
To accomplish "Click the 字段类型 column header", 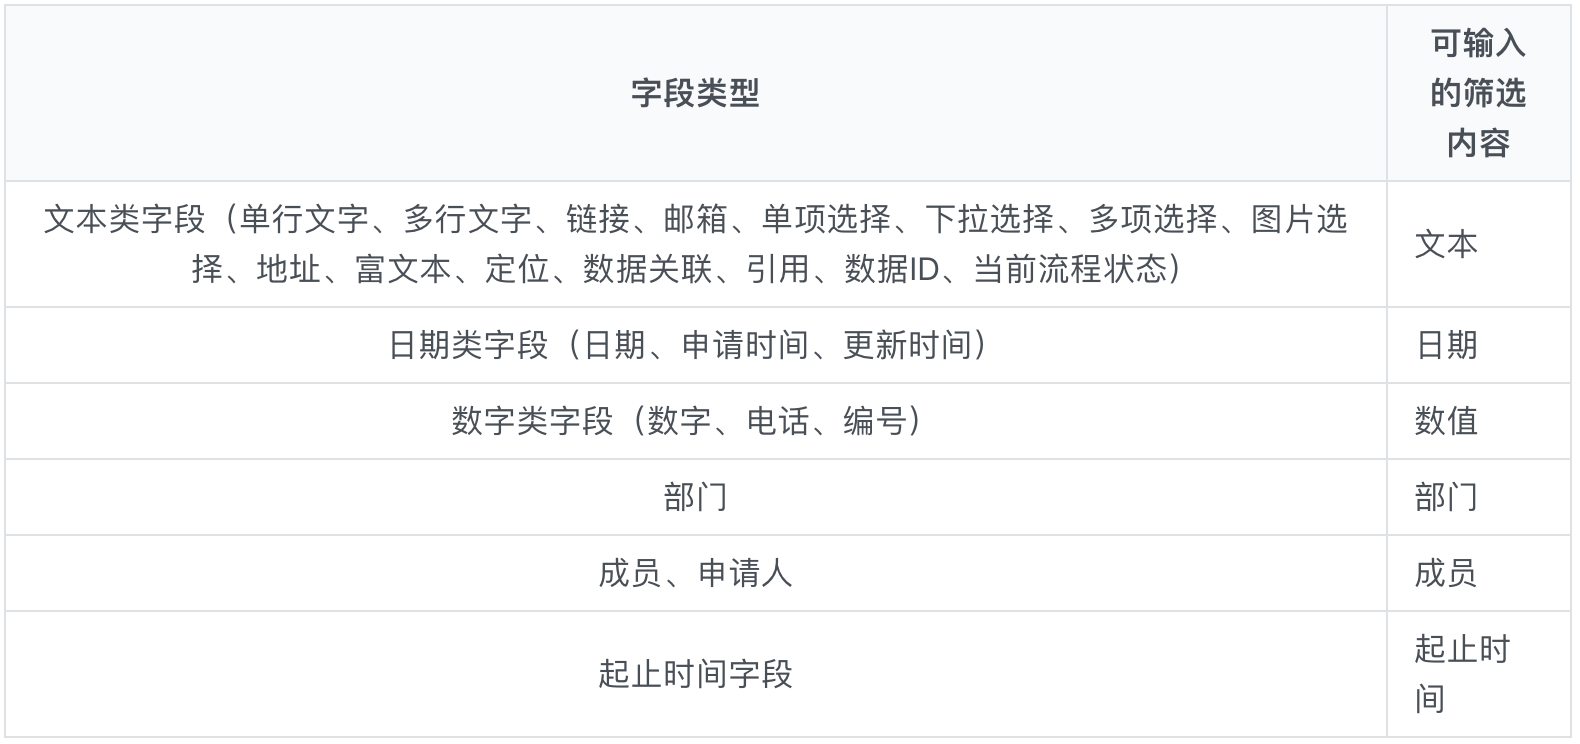I will (x=695, y=93).
